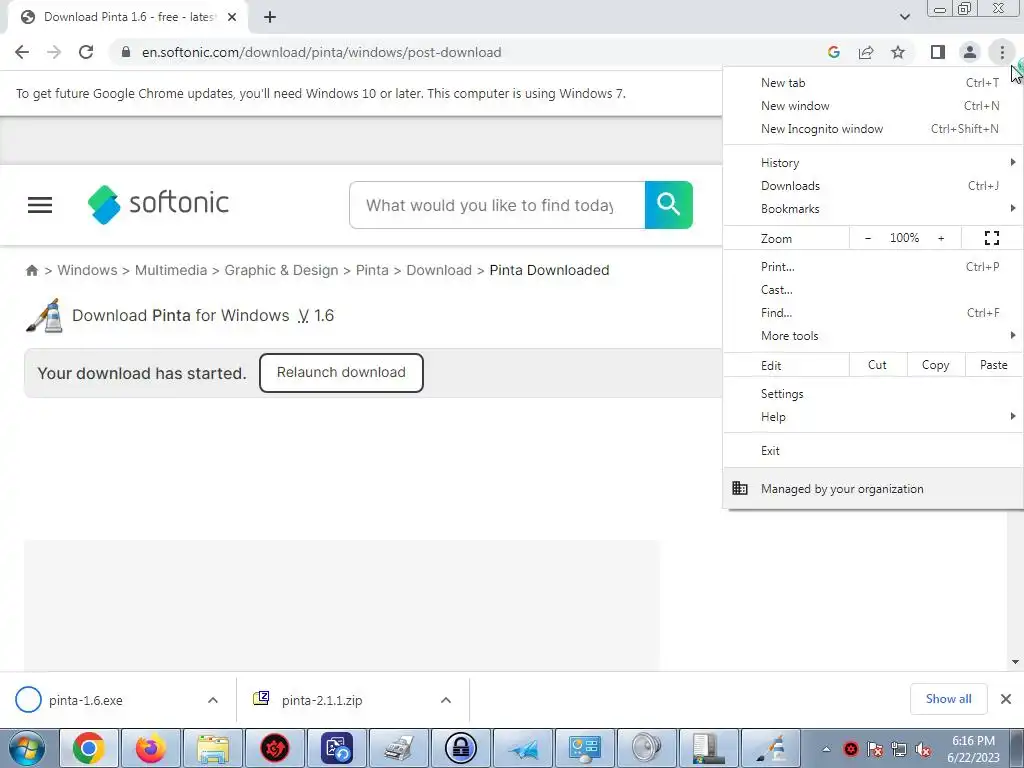
Task: Click the speaker device taskbar icon
Action: click(x=647, y=748)
